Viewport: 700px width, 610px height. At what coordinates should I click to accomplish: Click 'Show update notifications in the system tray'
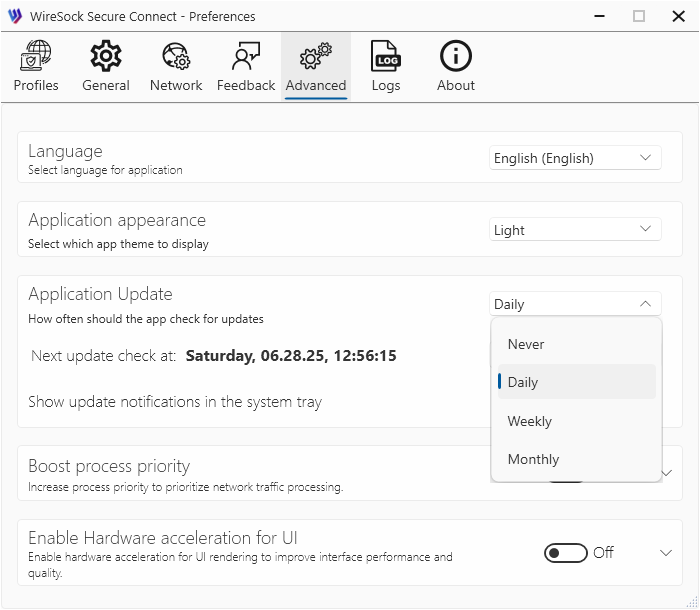pos(175,402)
